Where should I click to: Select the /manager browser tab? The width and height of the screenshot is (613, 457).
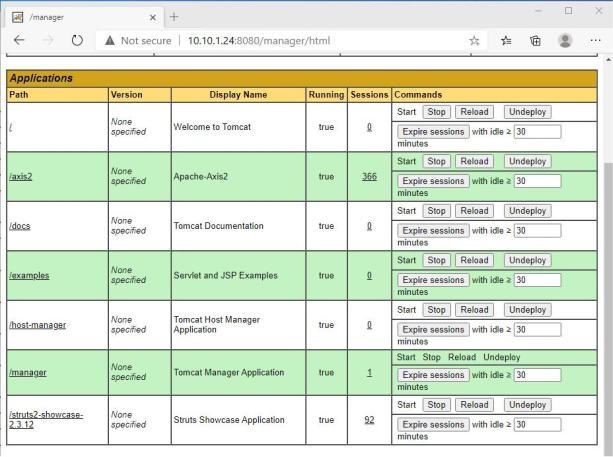(84, 17)
